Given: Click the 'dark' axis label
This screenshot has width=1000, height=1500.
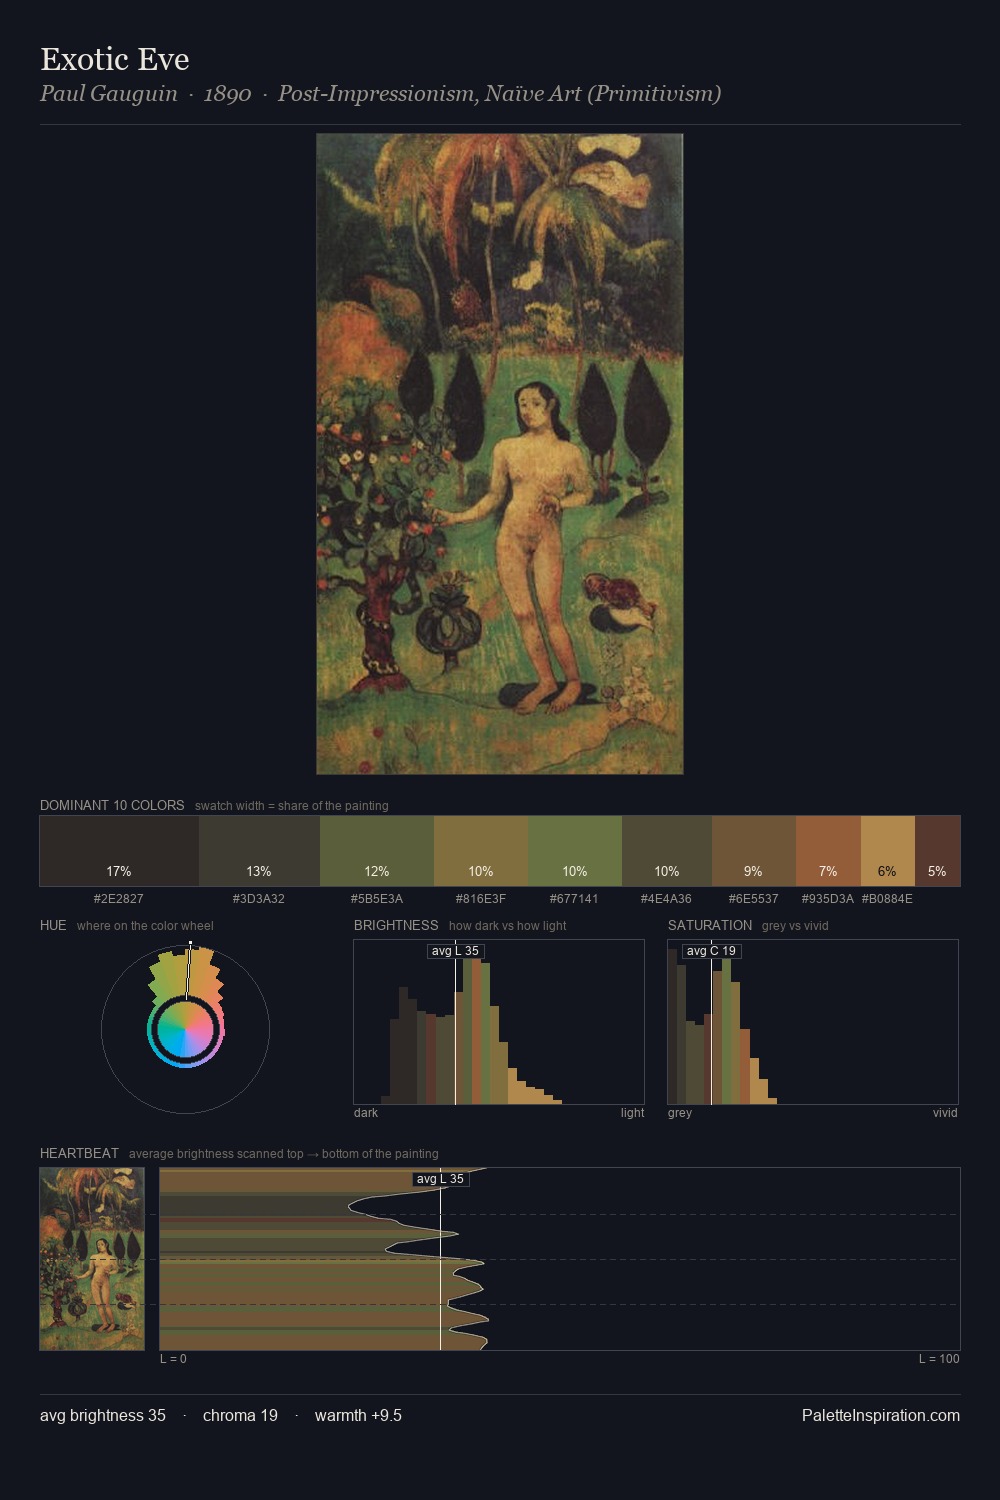Looking at the screenshot, I should click(366, 1113).
